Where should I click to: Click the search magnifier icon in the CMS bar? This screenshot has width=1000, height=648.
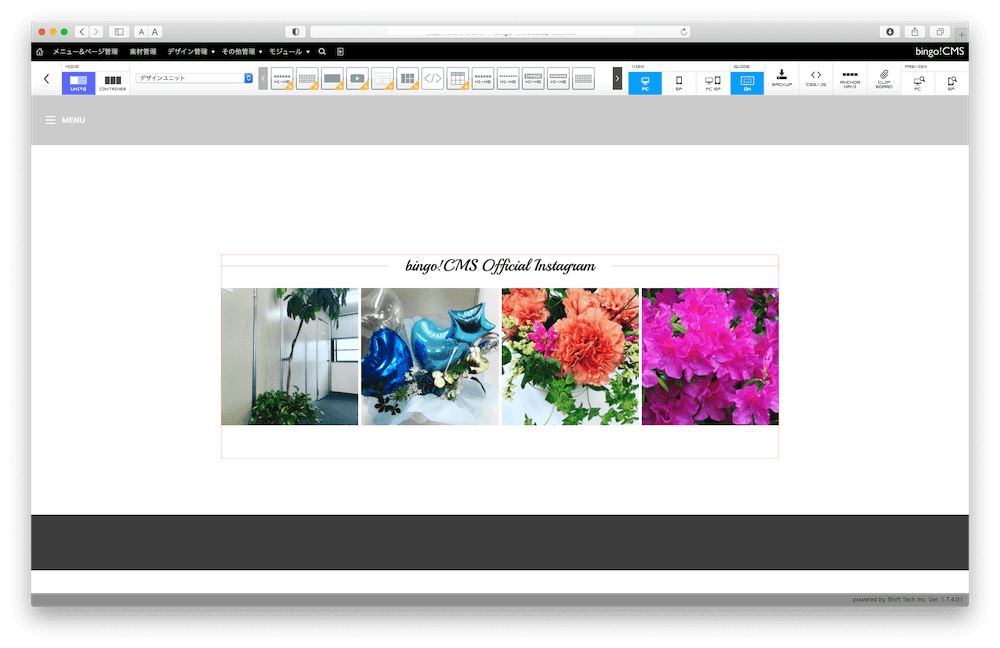pyautogui.click(x=322, y=52)
